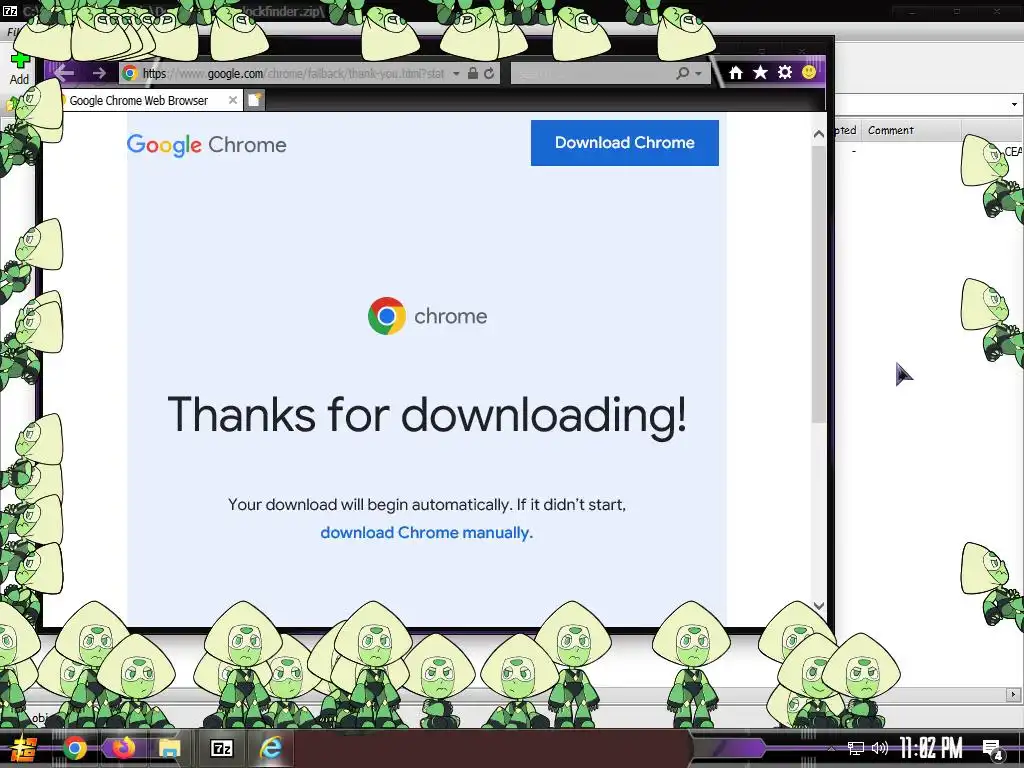1024x768 pixels.
Task: Open the Start menu button
Action: [22, 748]
